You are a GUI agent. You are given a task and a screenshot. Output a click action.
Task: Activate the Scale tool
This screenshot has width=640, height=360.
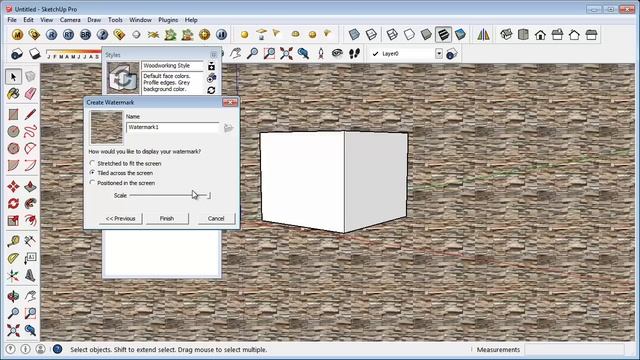[13, 220]
